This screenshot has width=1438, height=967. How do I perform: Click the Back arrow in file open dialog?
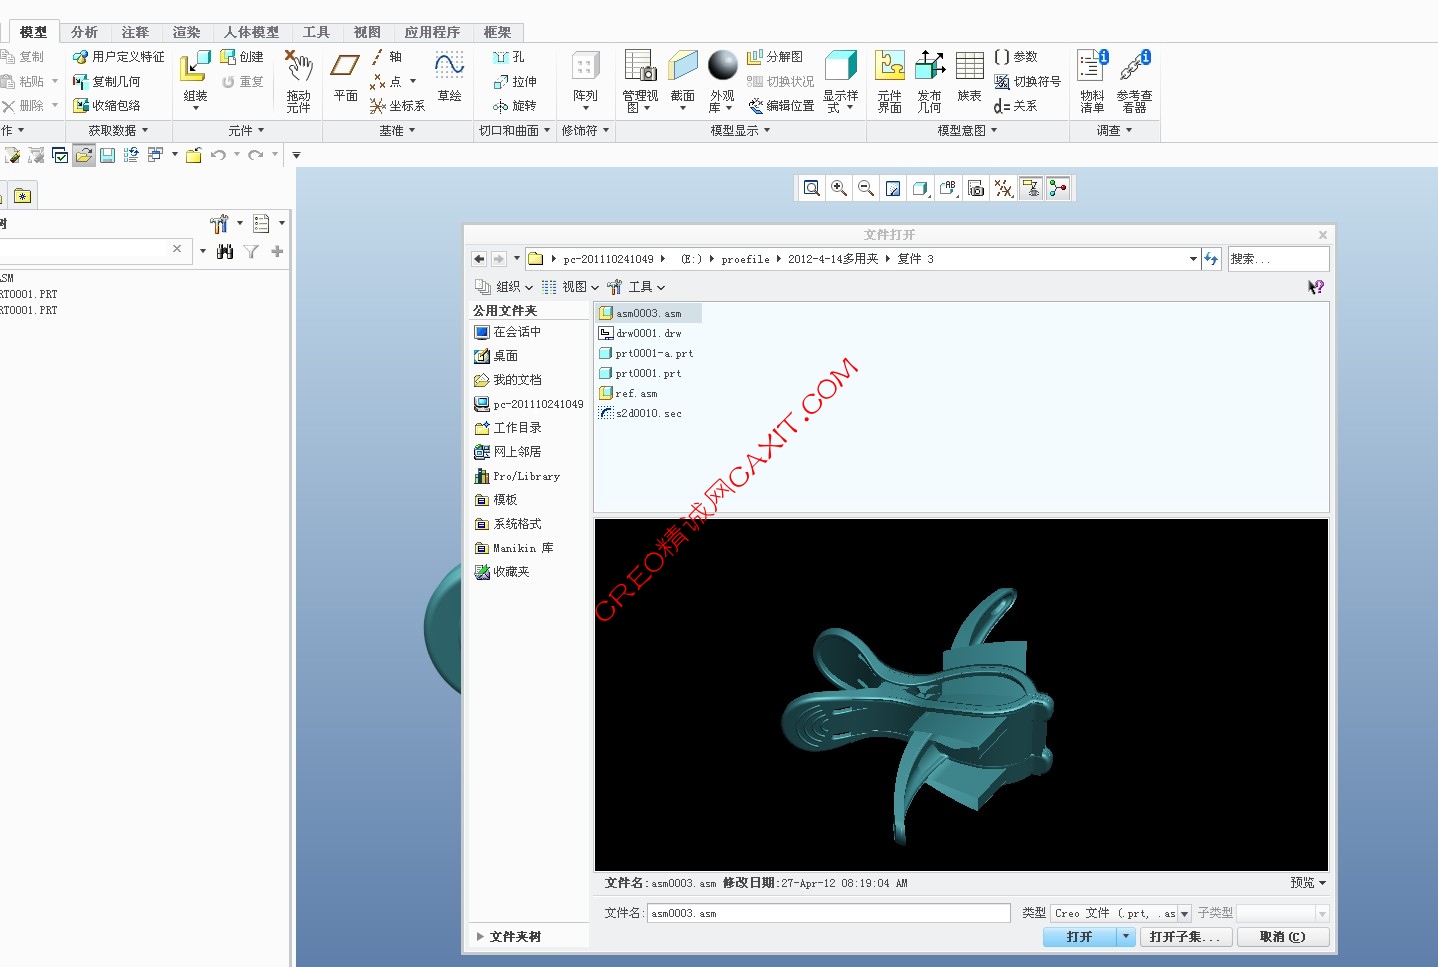[x=479, y=259]
